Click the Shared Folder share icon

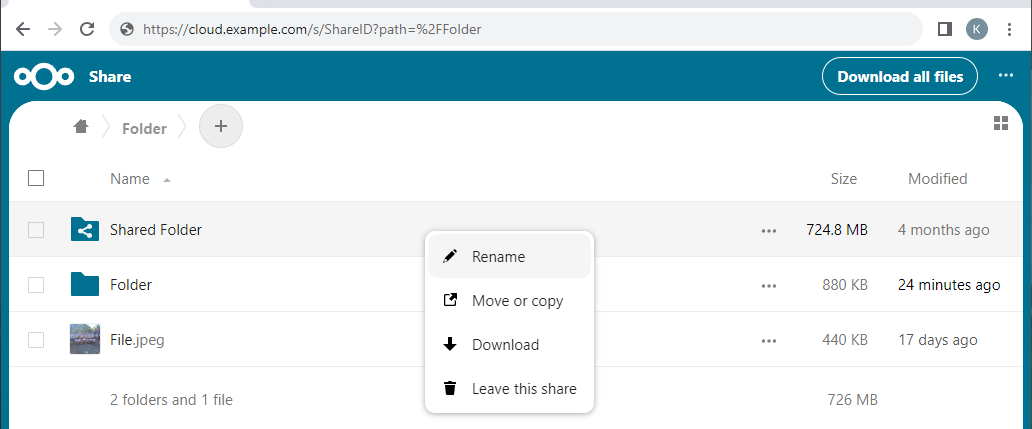[85, 230]
